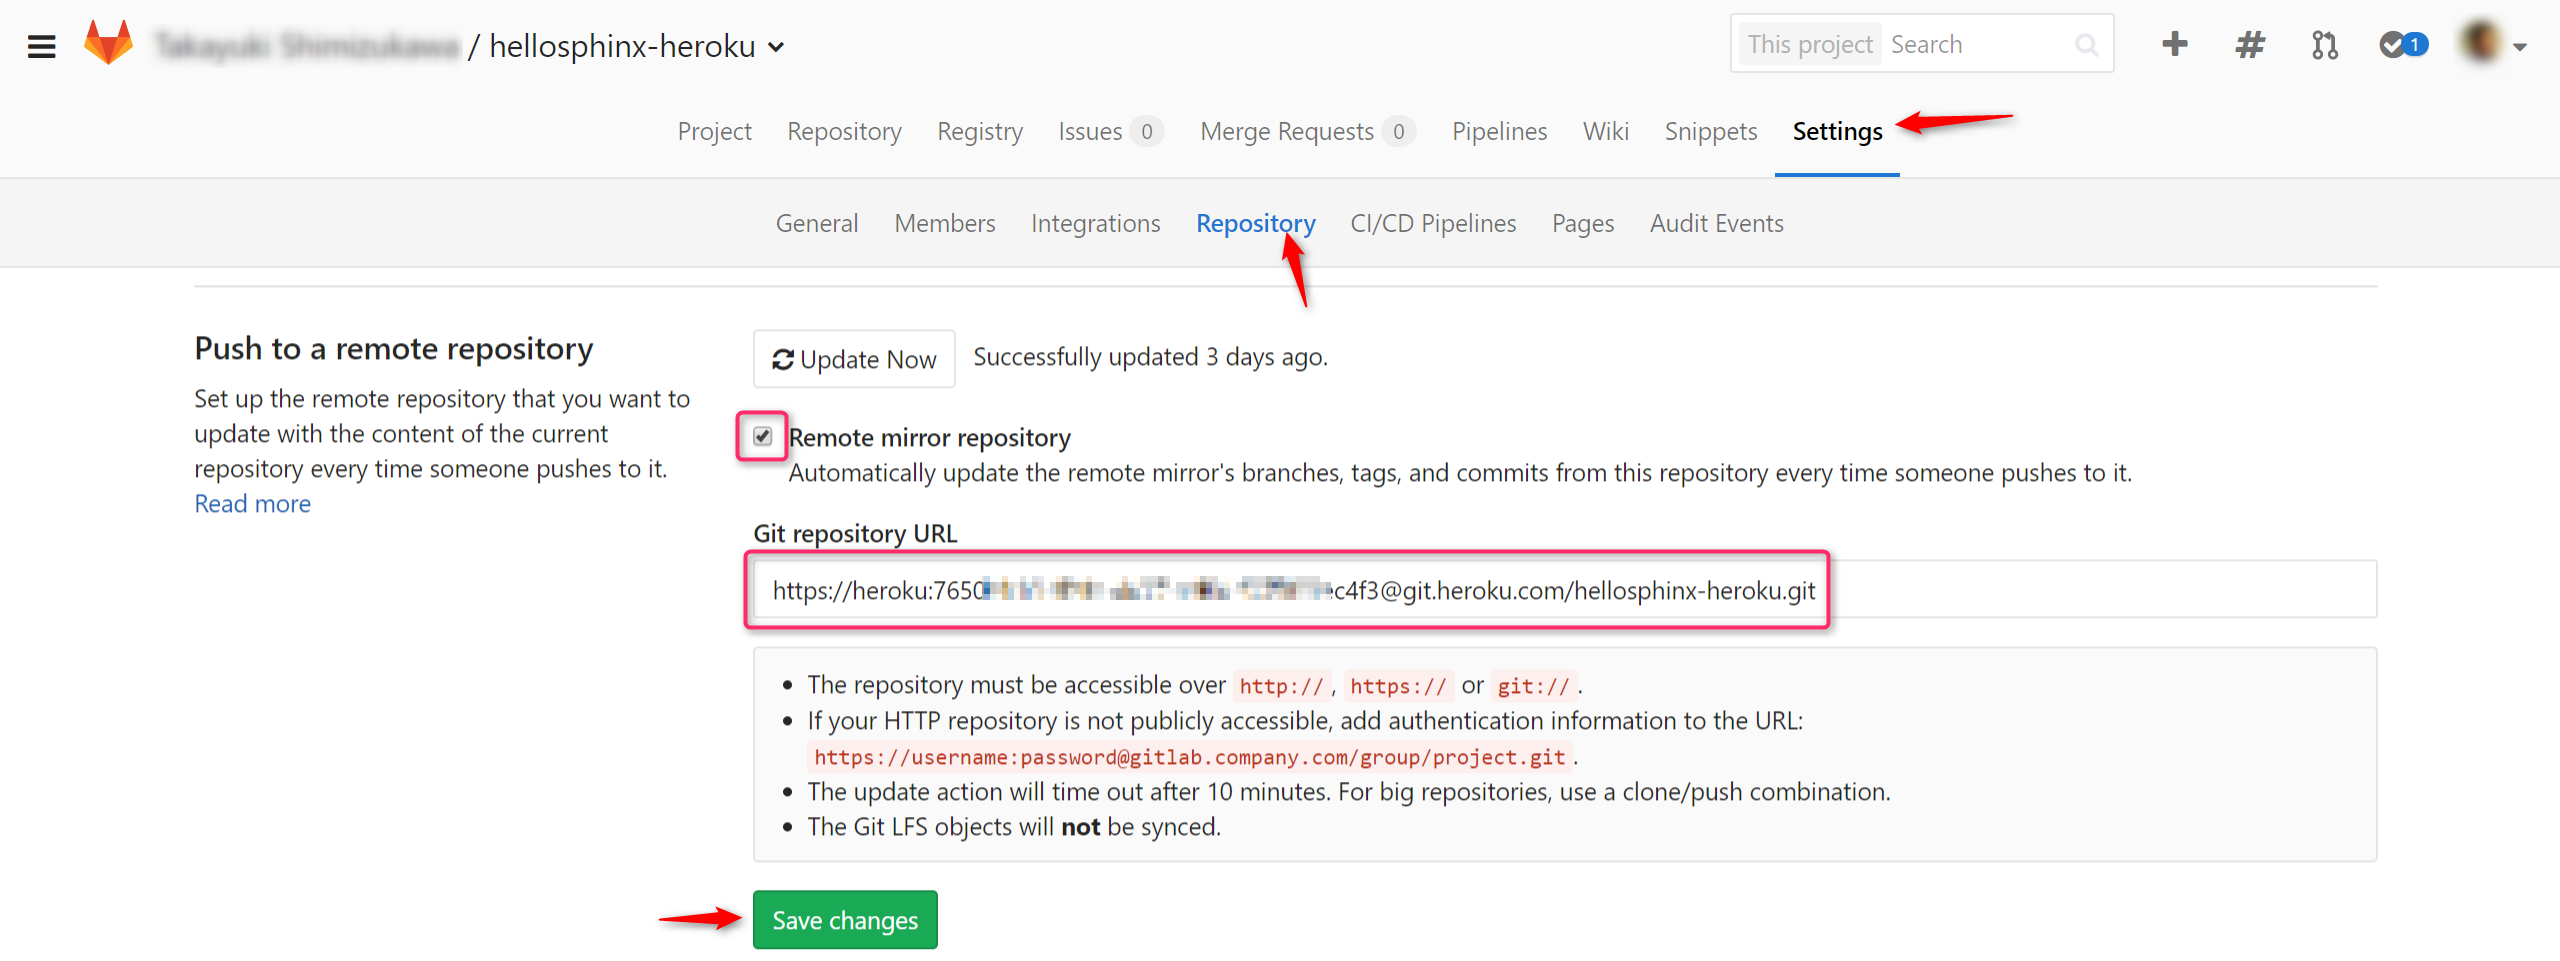
Task: Click the Update Now button
Action: tap(854, 359)
